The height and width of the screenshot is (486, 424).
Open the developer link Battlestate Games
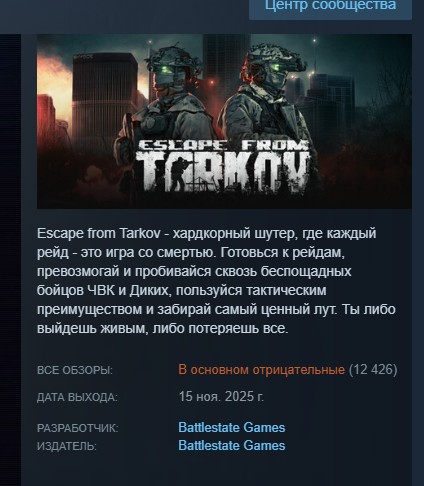click(232, 428)
